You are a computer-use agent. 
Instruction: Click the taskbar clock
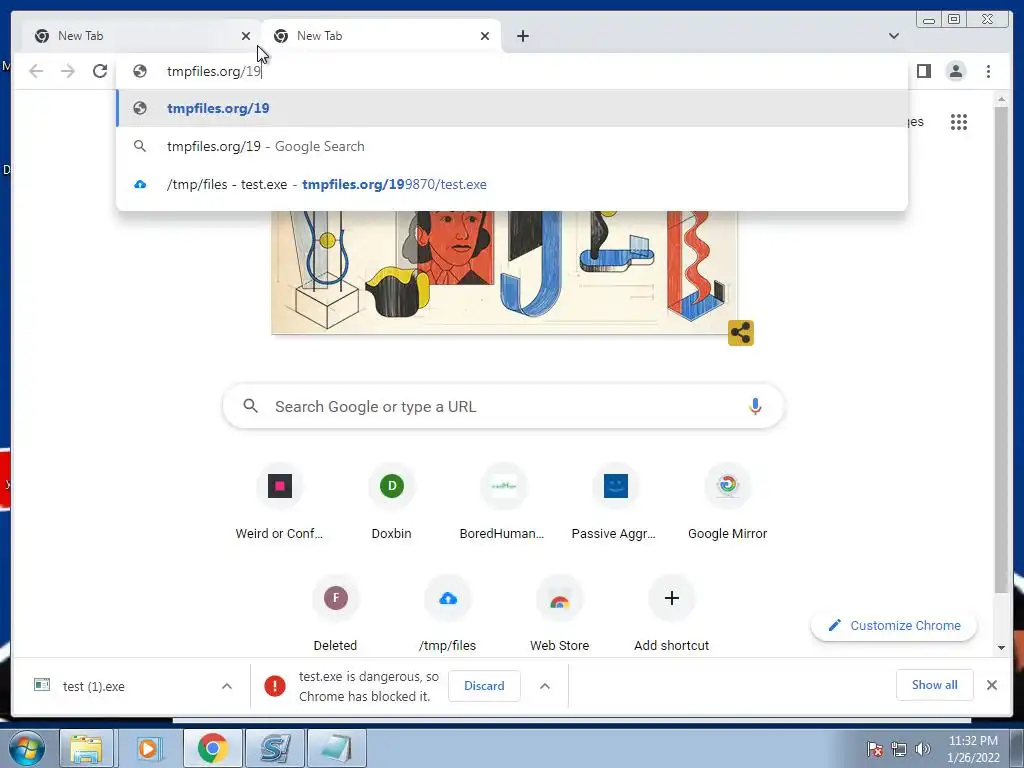point(973,749)
